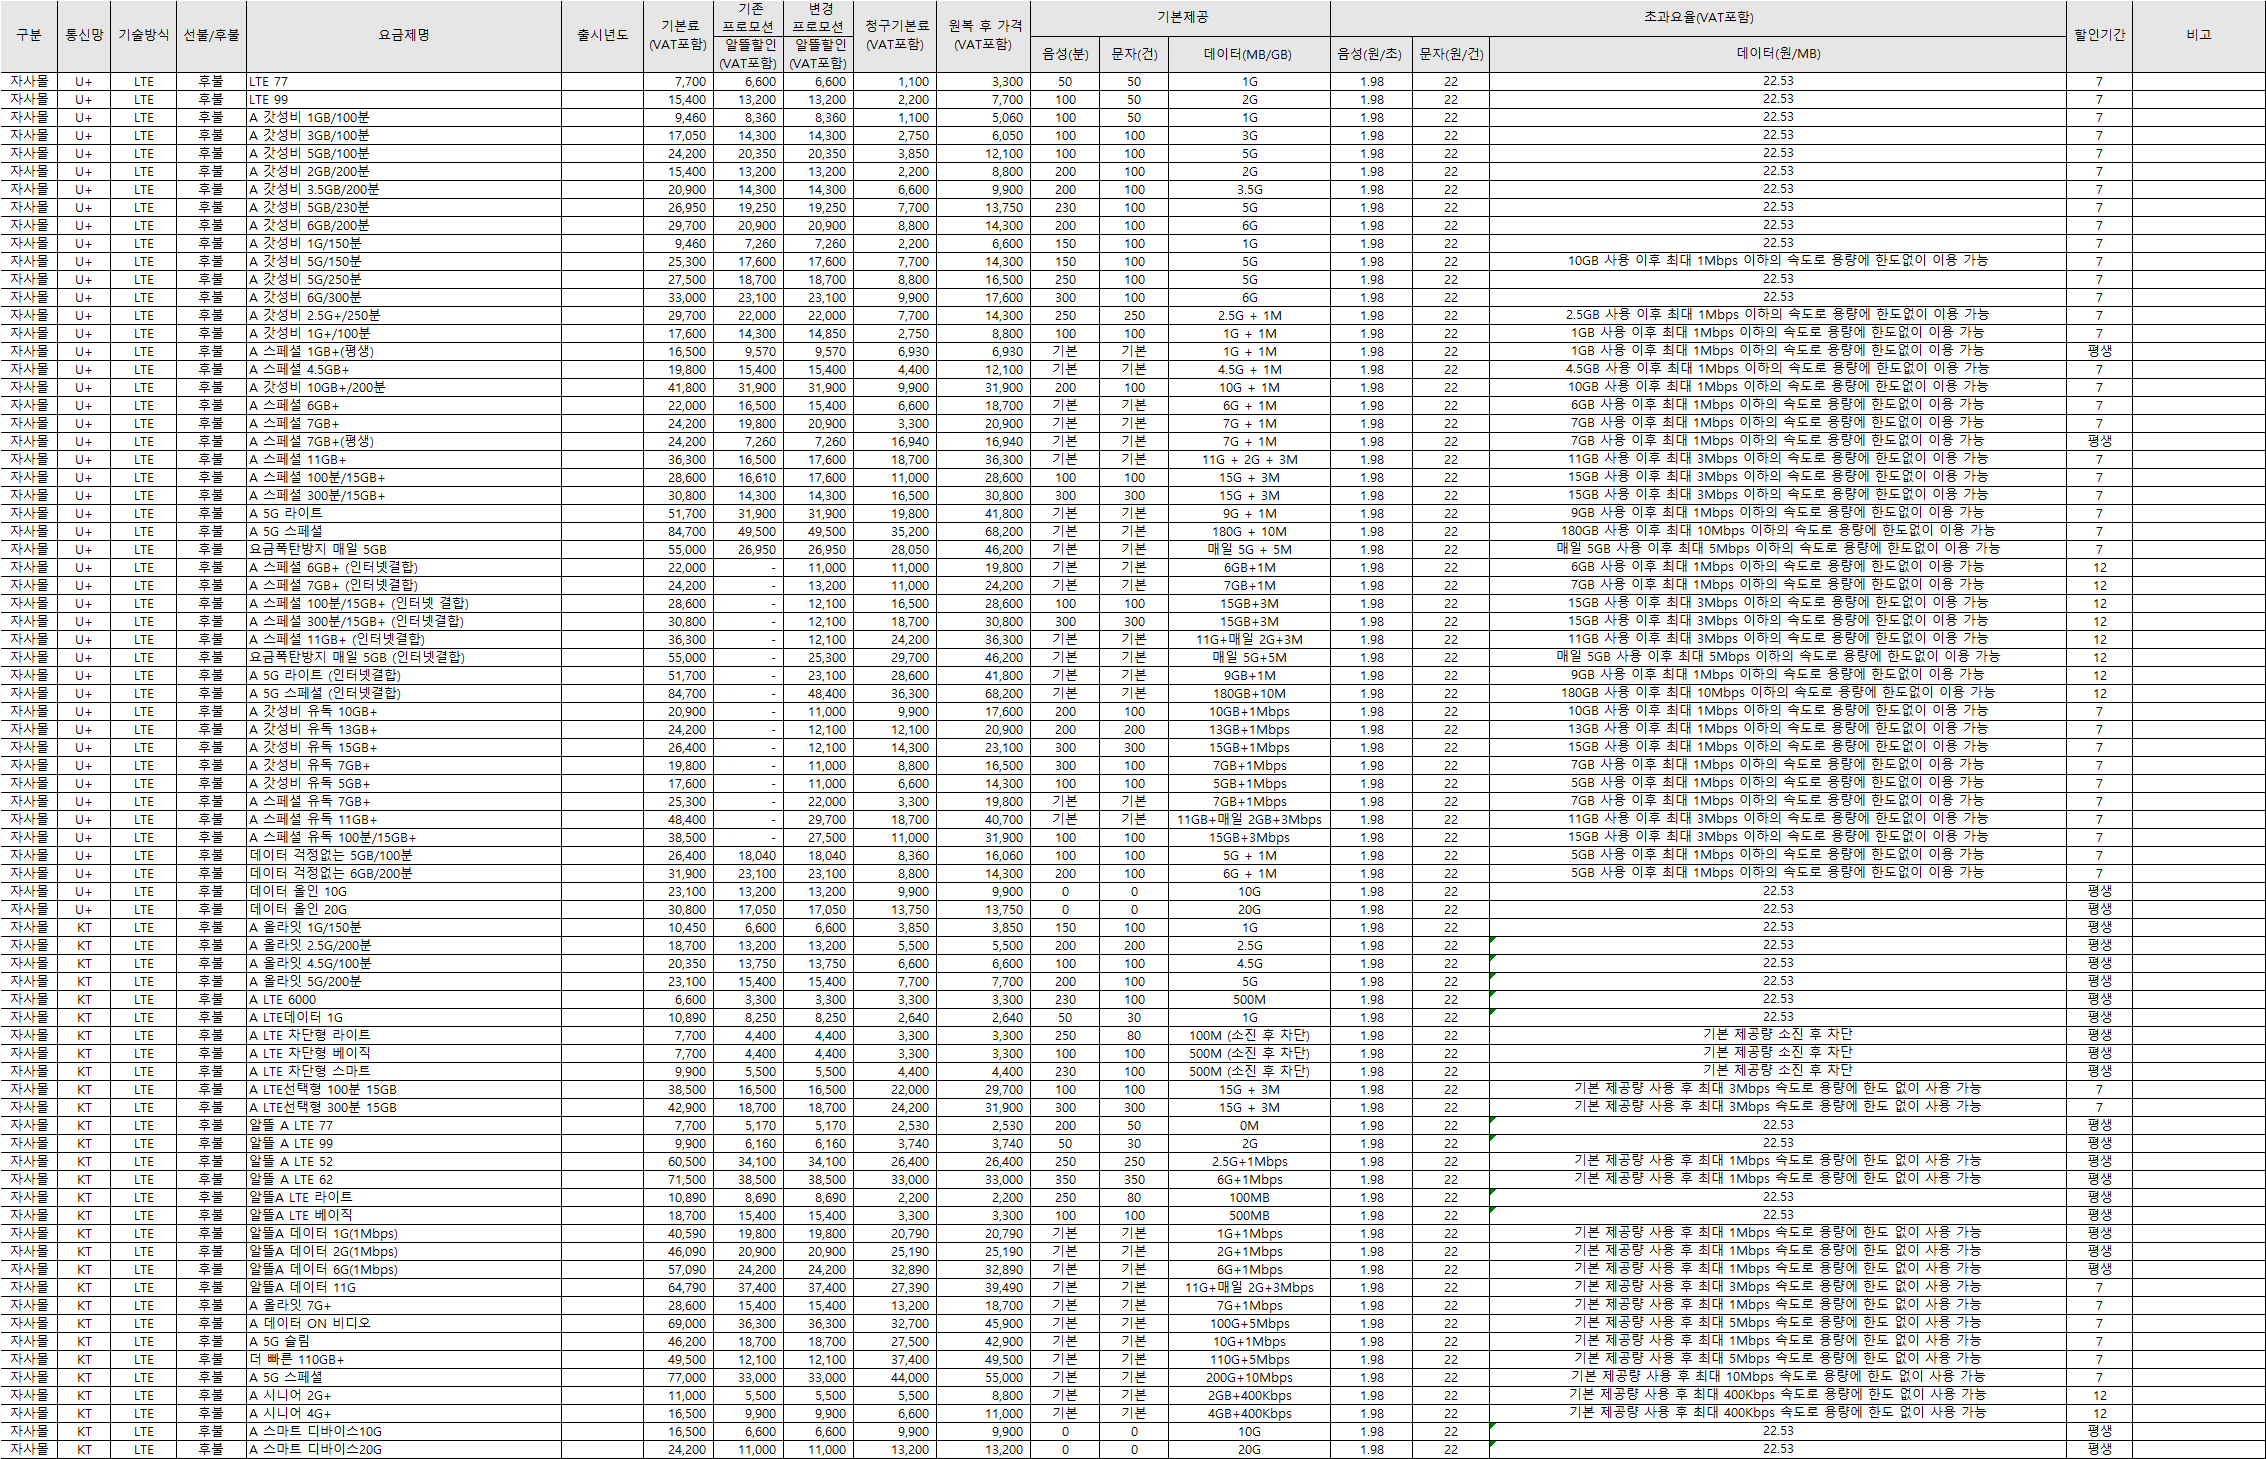Select plan cell A LTE선택형 300분 15GB
Viewport: 2266px width, 1459px height.
click(x=404, y=1108)
